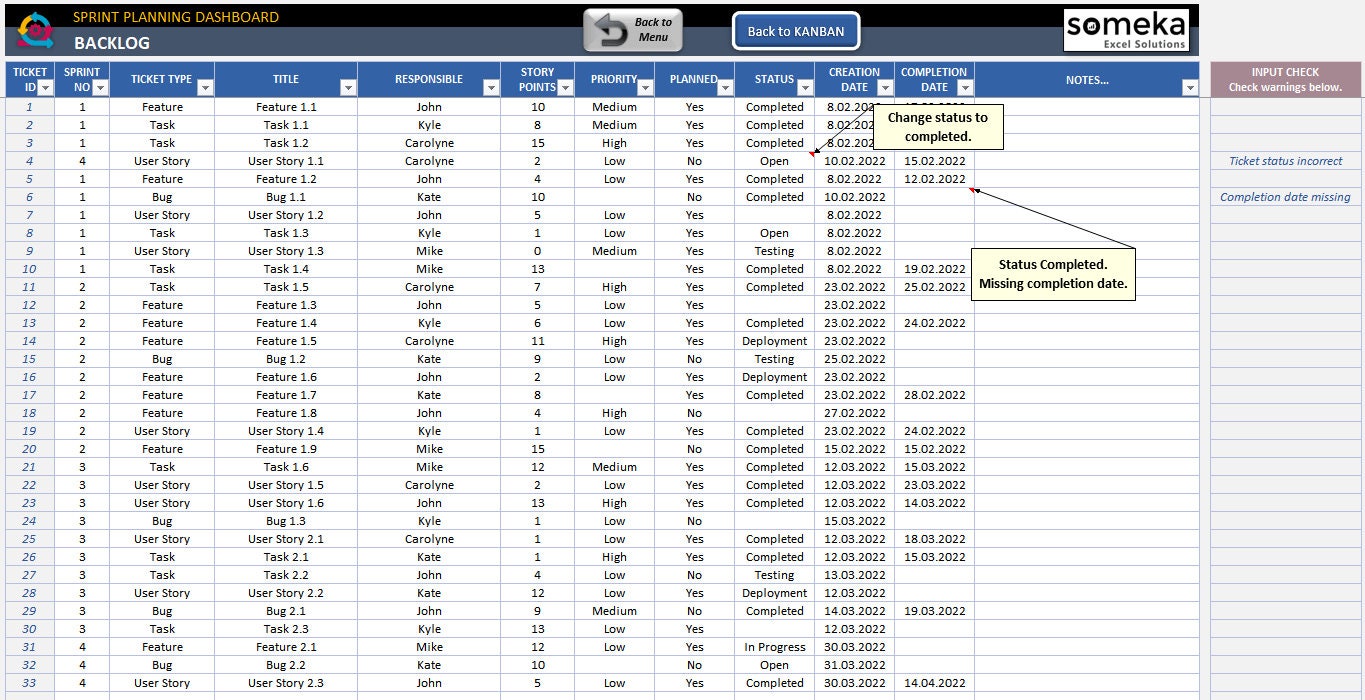
Task: Open the SPRINT NO filter dropdown
Action: [x=99, y=88]
